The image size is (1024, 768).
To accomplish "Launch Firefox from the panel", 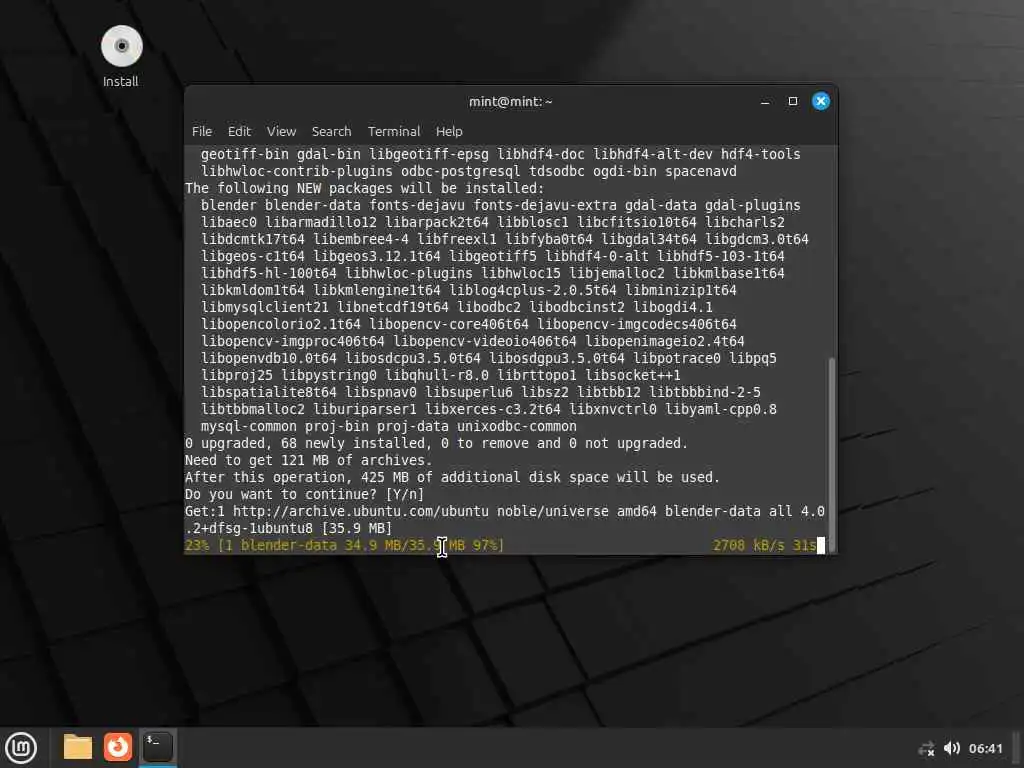I will pyautogui.click(x=118, y=747).
